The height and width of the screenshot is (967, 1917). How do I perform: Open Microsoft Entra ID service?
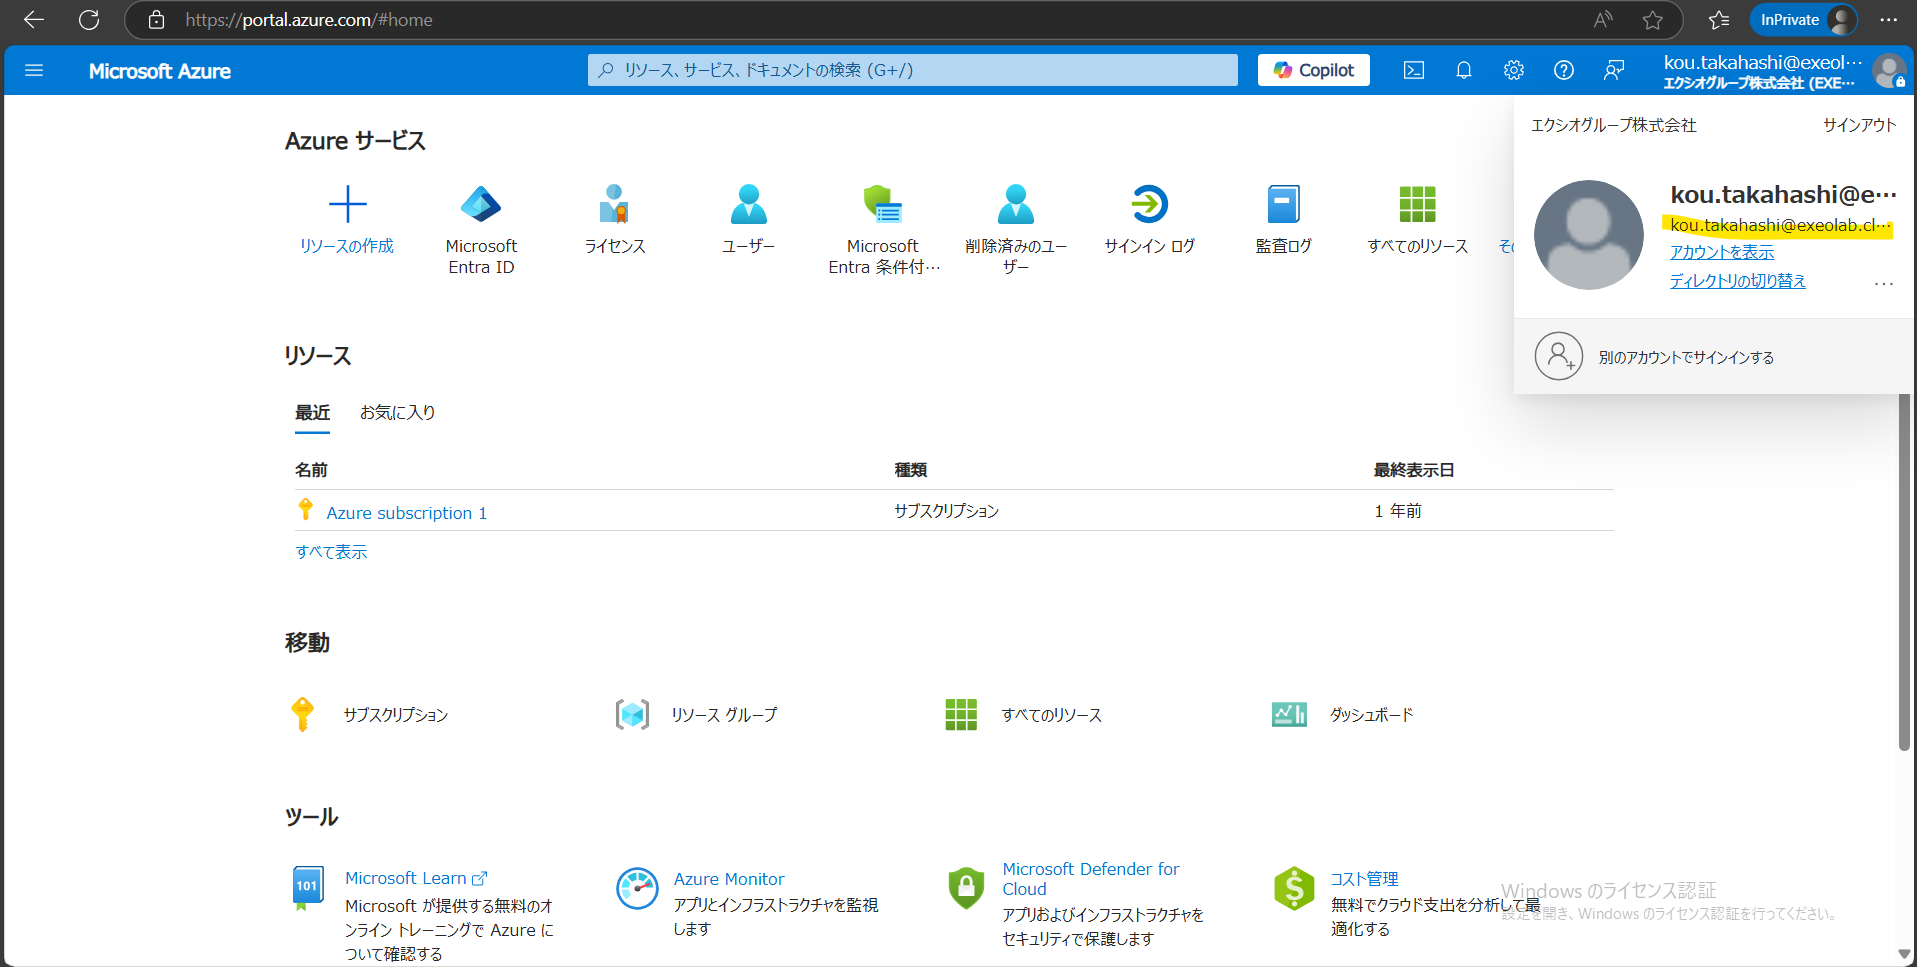click(x=481, y=205)
